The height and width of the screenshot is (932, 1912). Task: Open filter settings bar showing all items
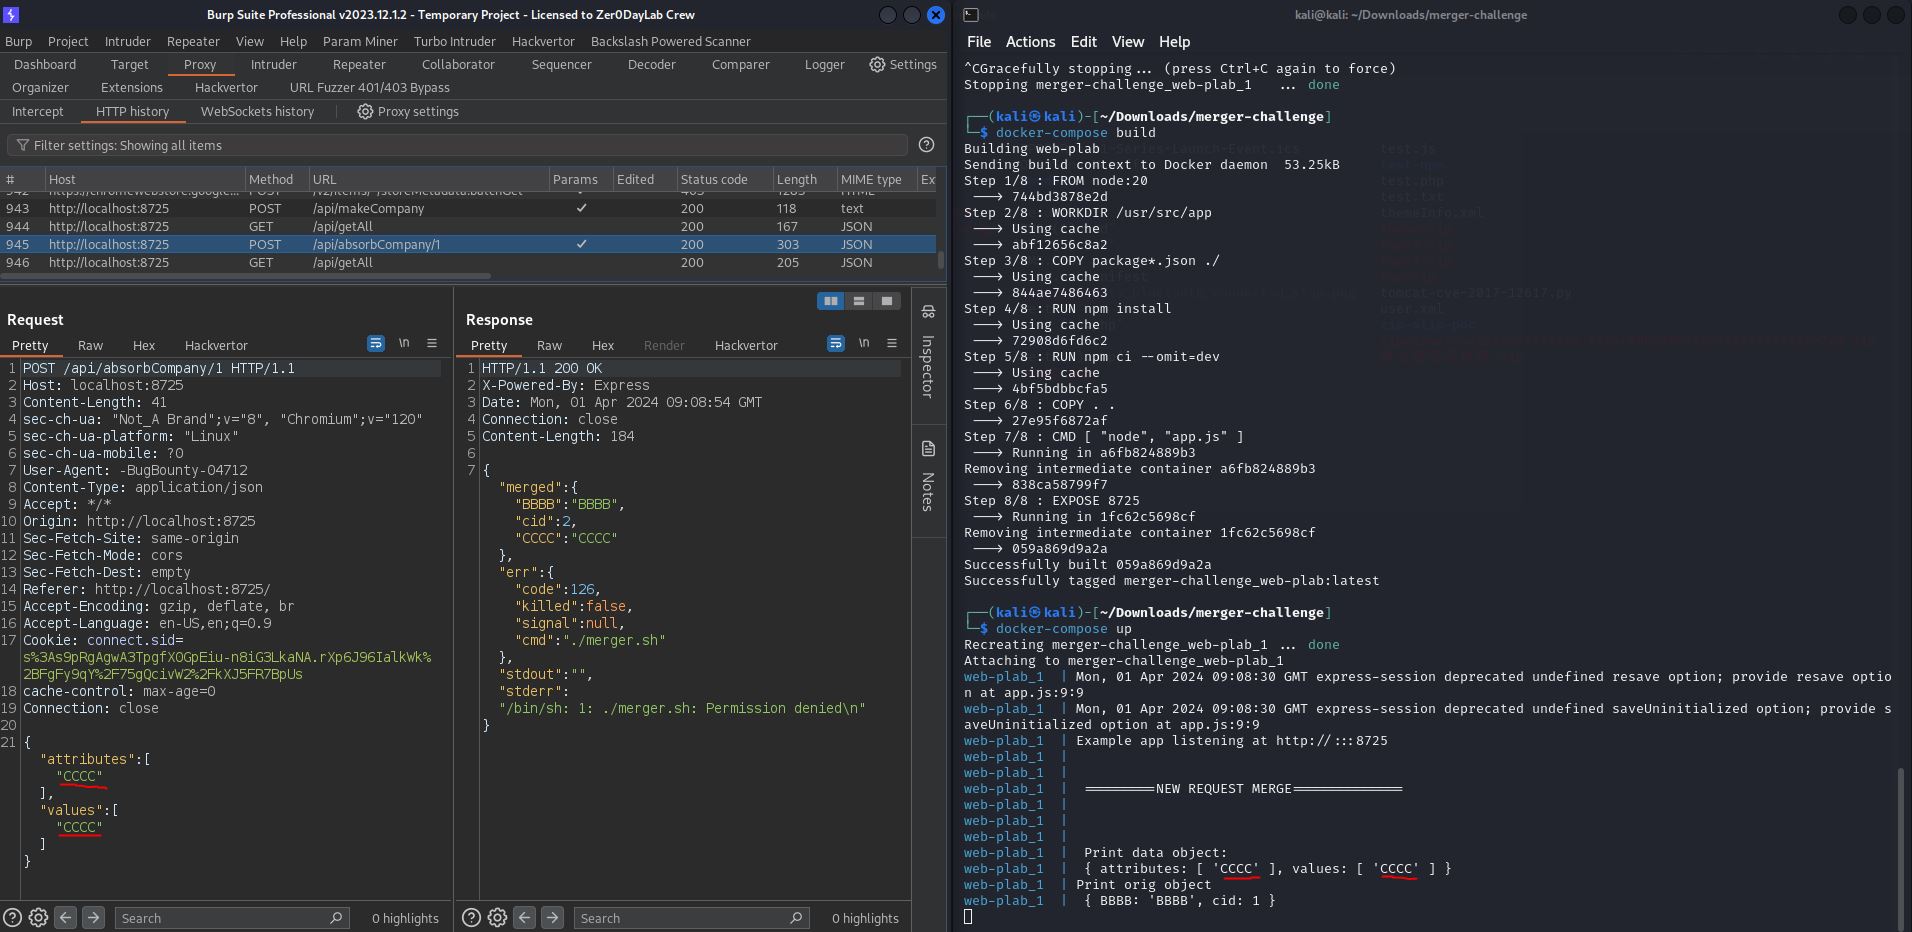pos(457,145)
